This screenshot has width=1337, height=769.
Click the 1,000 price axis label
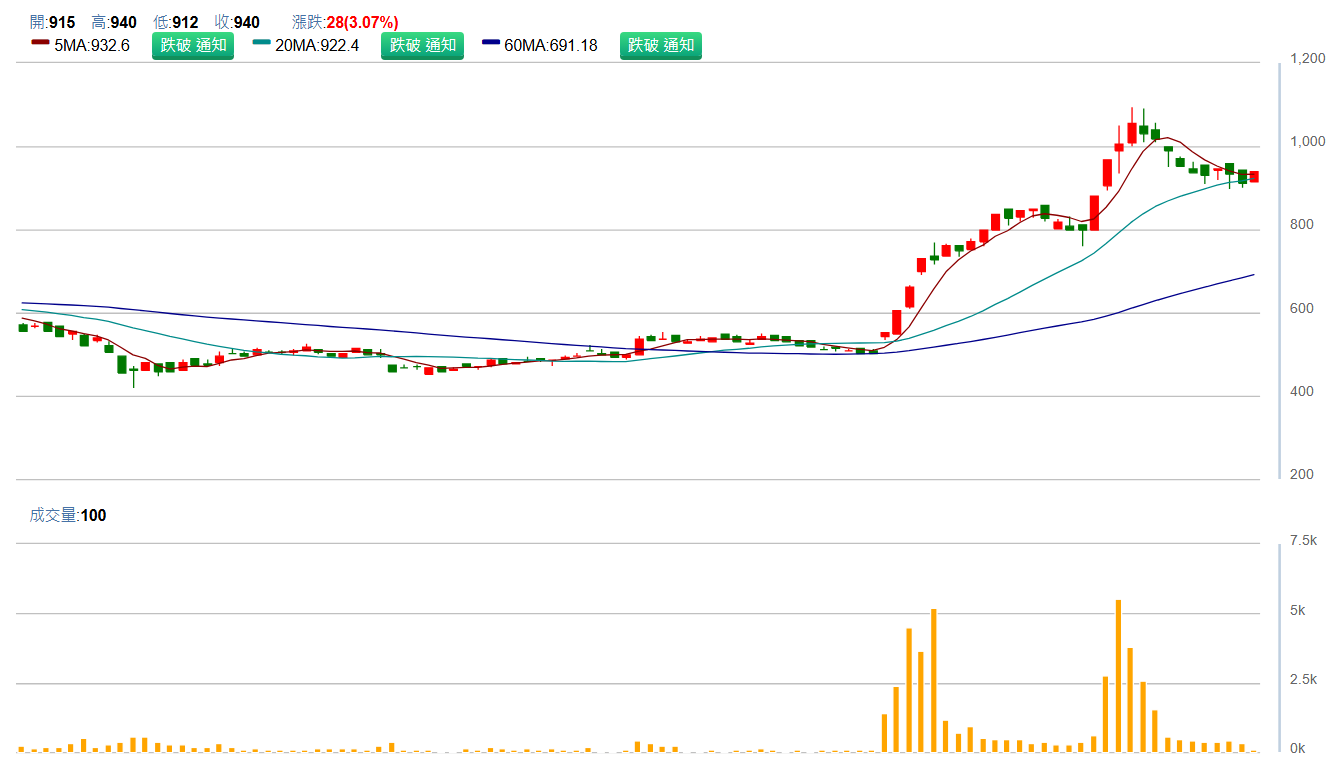click(x=1308, y=142)
